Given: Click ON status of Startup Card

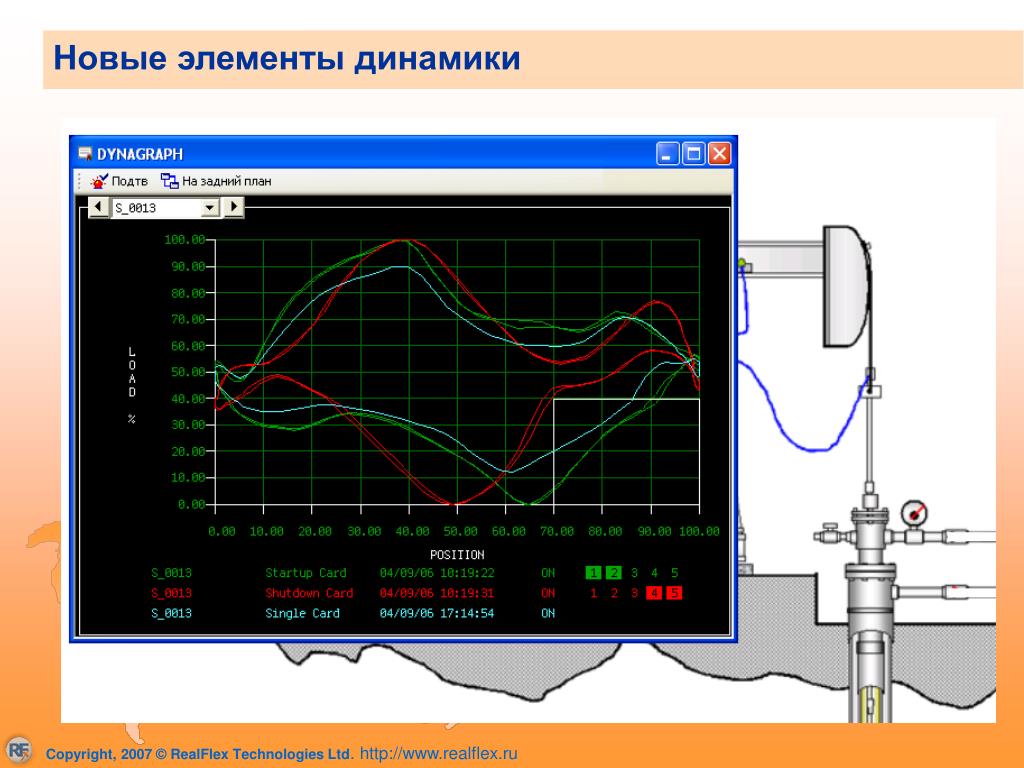Looking at the screenshot, I should click(548, 573).
